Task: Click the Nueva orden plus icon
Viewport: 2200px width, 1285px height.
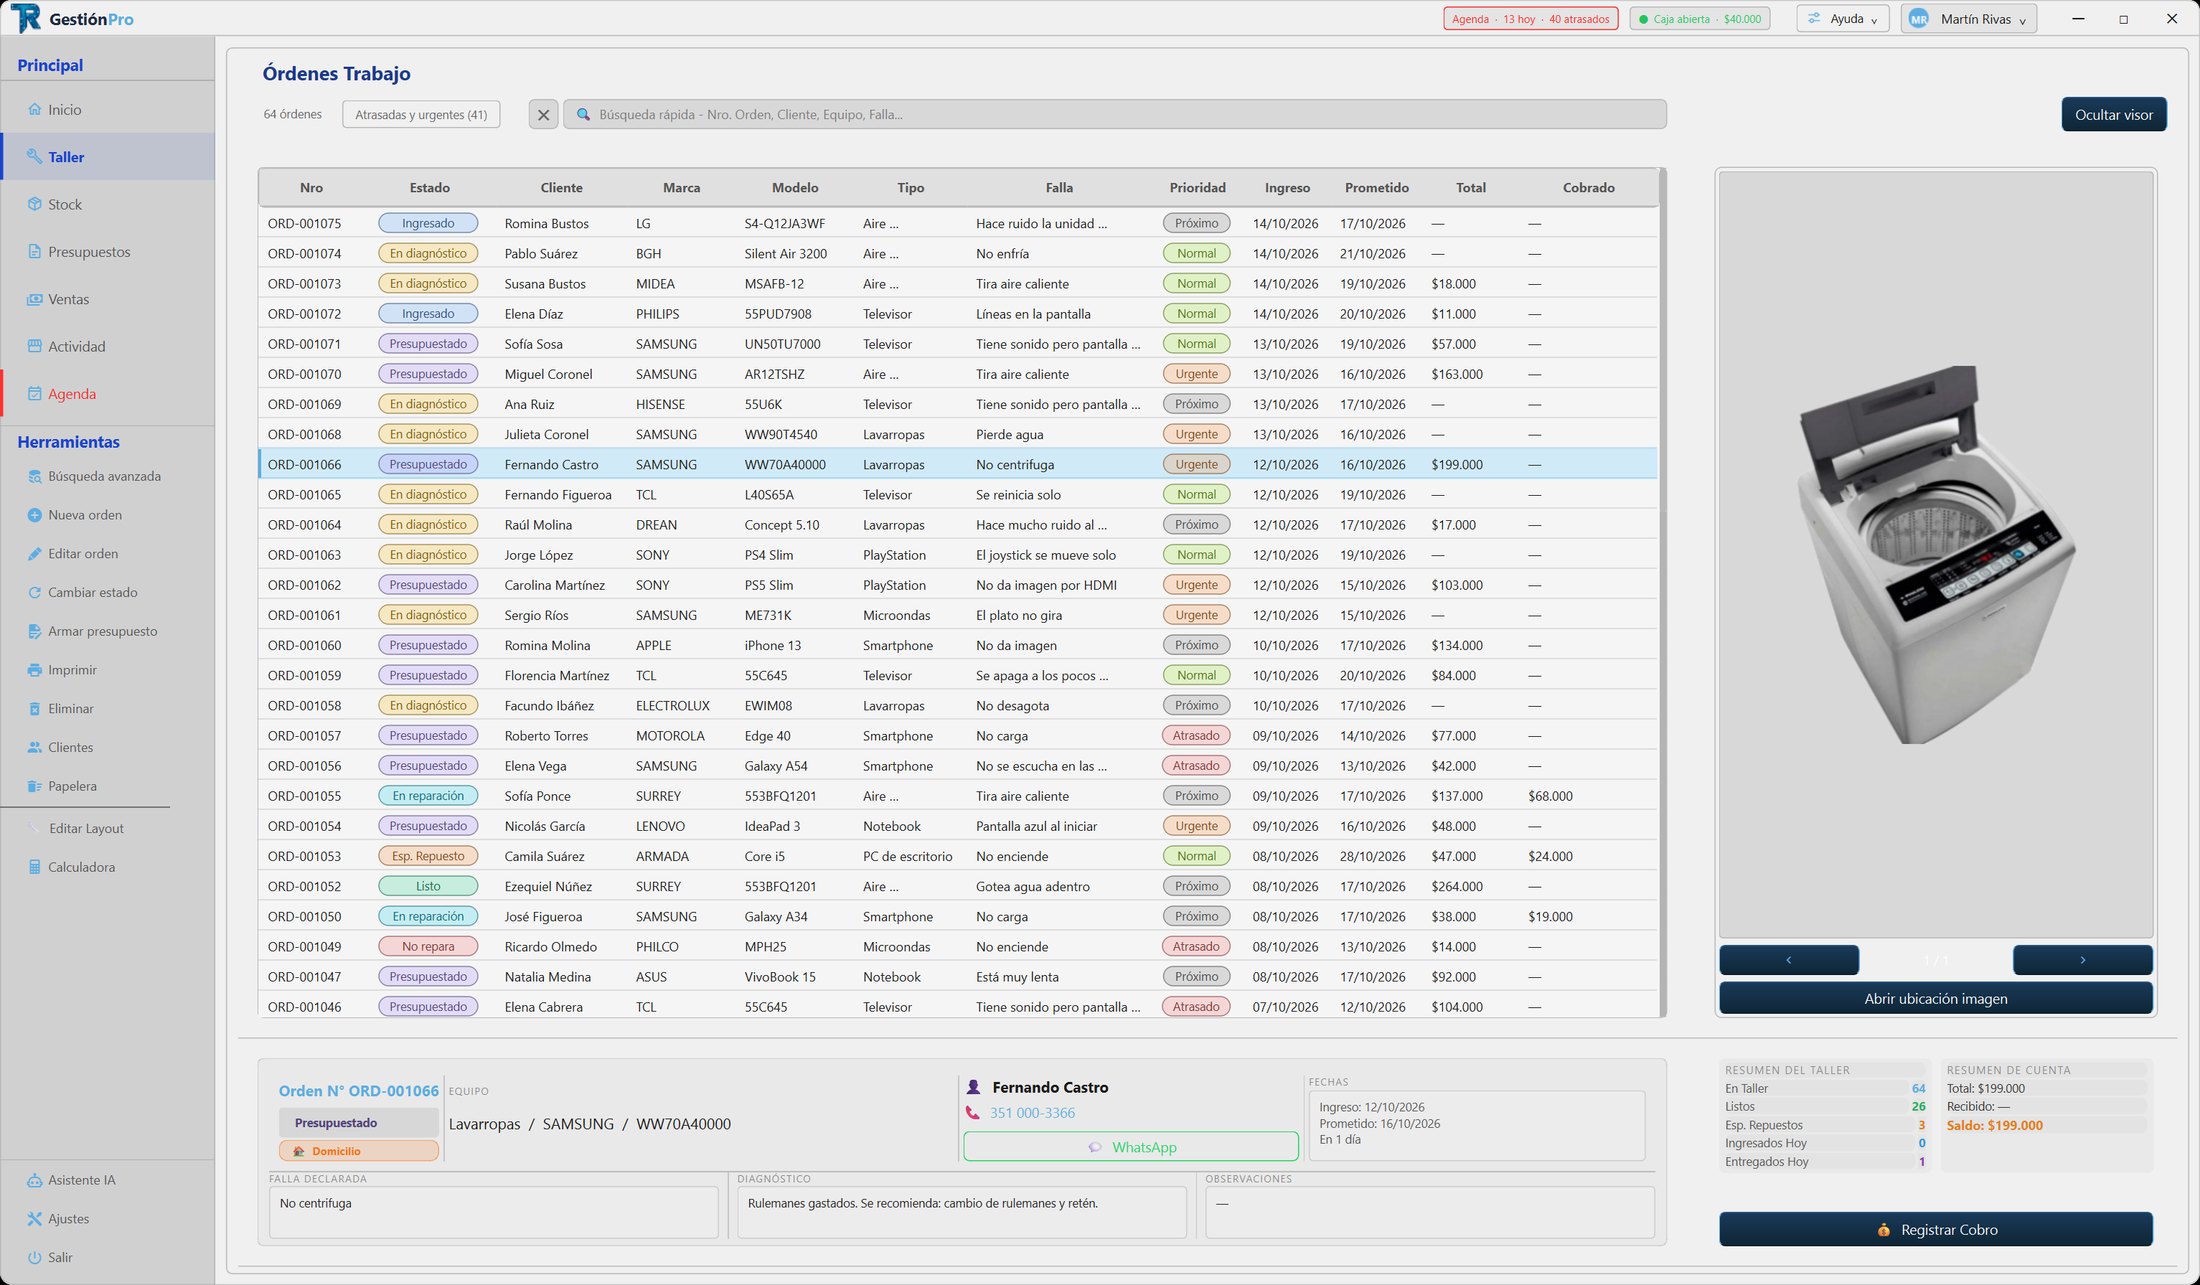Action: tap(35, 515)
